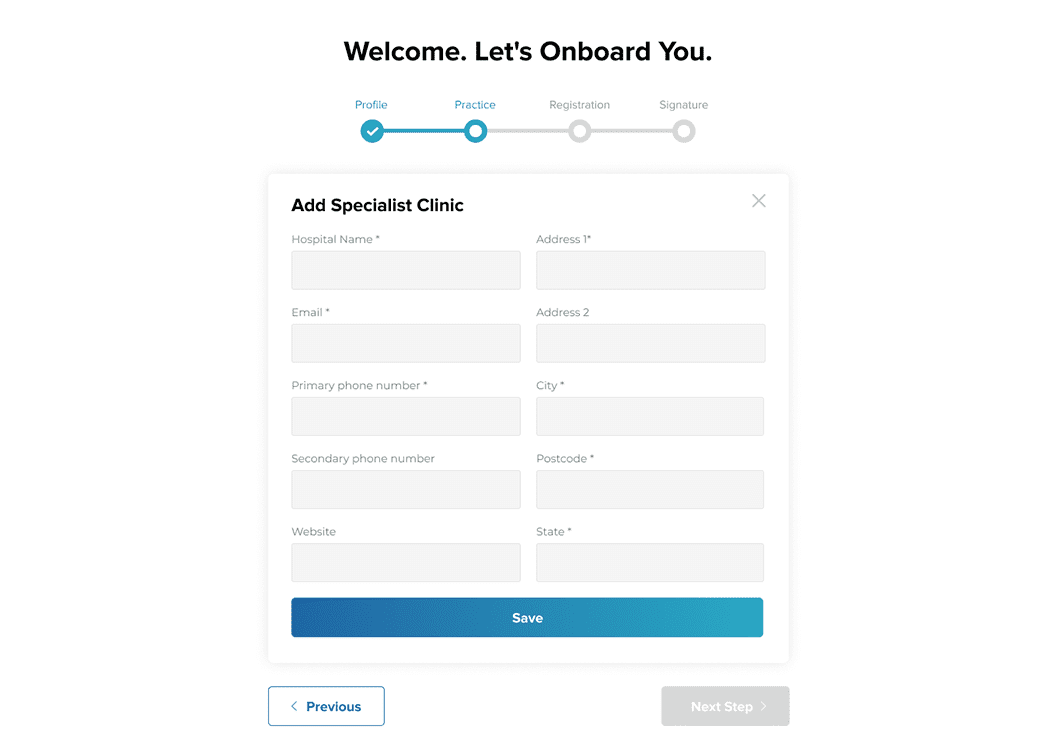Click into the Email input box
Viewport: 1057px width, 748px height.
(x=406, y=343)
